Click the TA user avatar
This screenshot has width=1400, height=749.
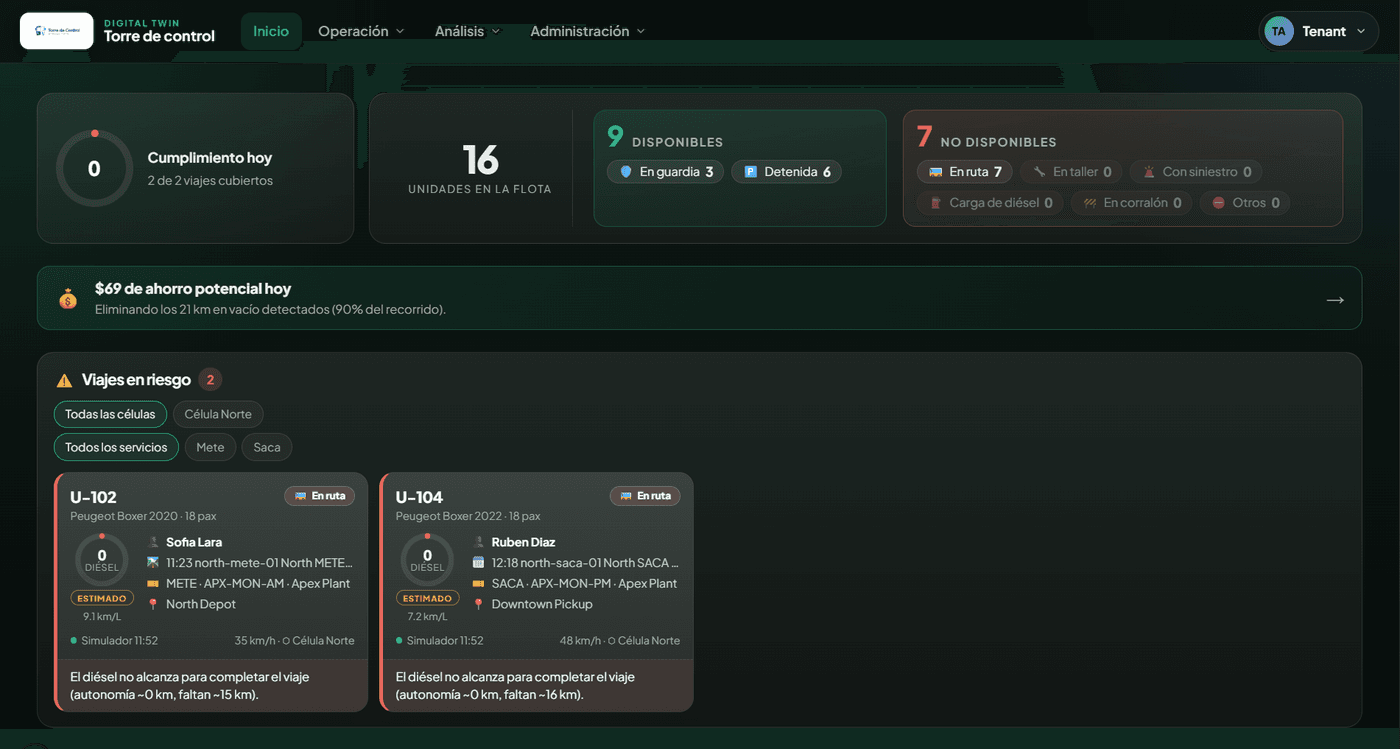(x=1278, y=31)
